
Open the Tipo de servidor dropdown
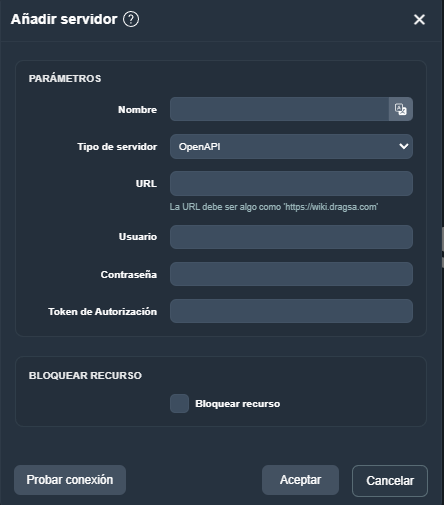coord(291,146)
